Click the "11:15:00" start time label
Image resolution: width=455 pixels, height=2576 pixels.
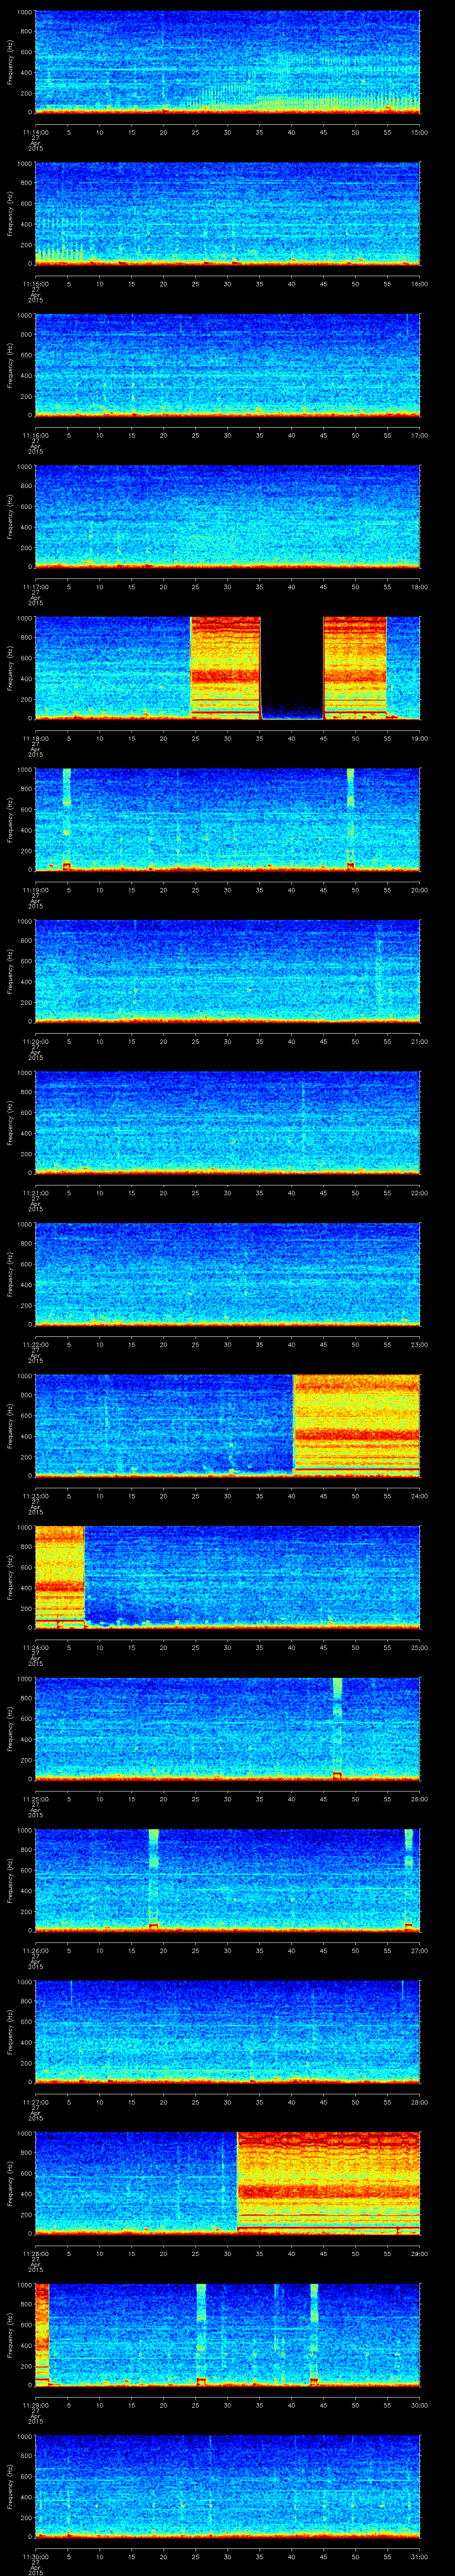pos(35,284)
